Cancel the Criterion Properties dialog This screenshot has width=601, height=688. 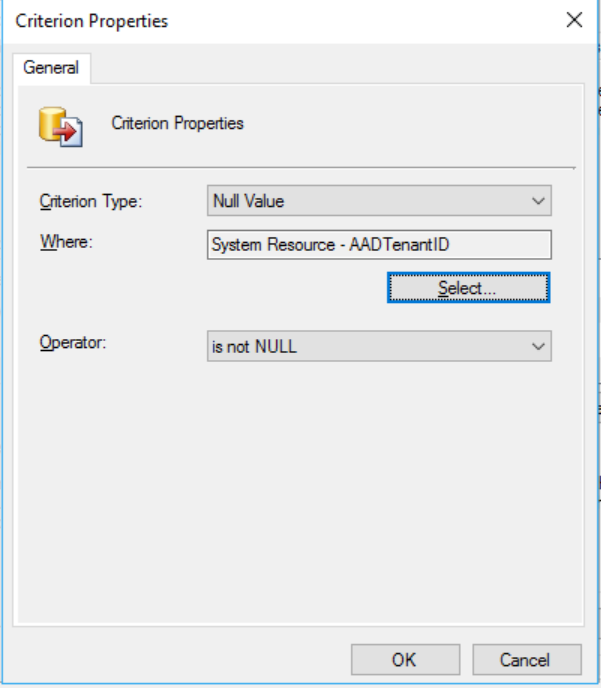[526, 660]
